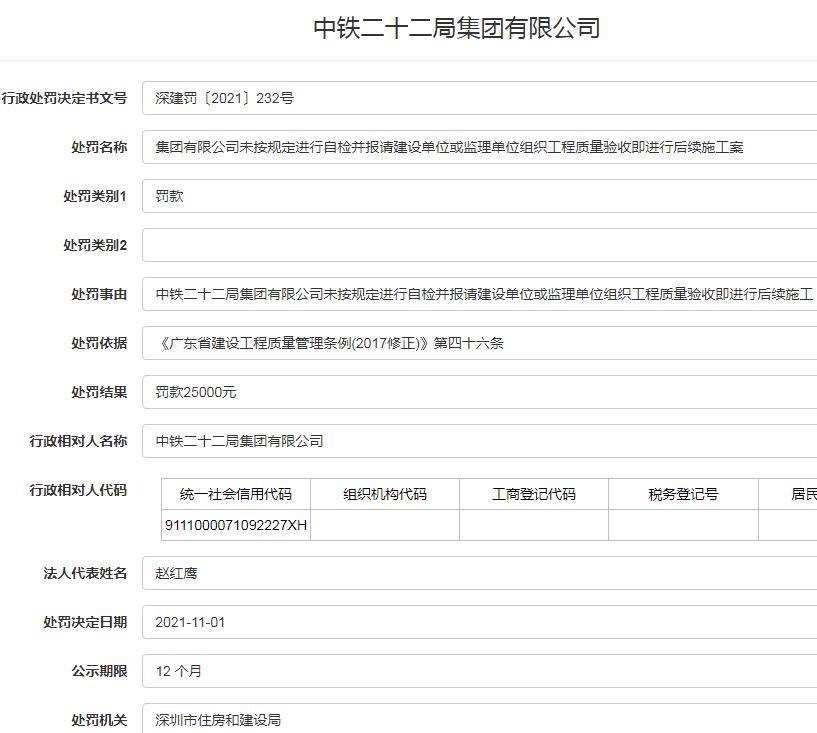Click the 公示期限 field showing 12 个月
This screenshot has height=733, width=817.
[479, 671]
